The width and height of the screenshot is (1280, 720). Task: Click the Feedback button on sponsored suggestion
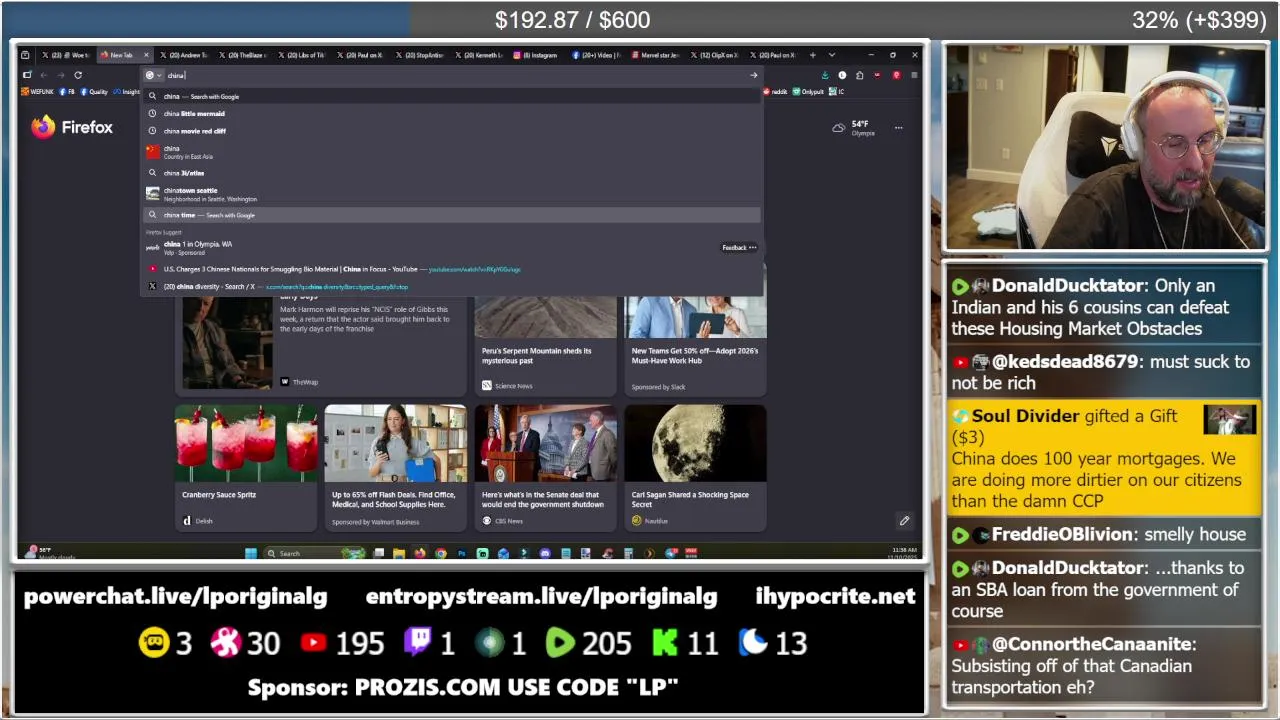[734, 248]
